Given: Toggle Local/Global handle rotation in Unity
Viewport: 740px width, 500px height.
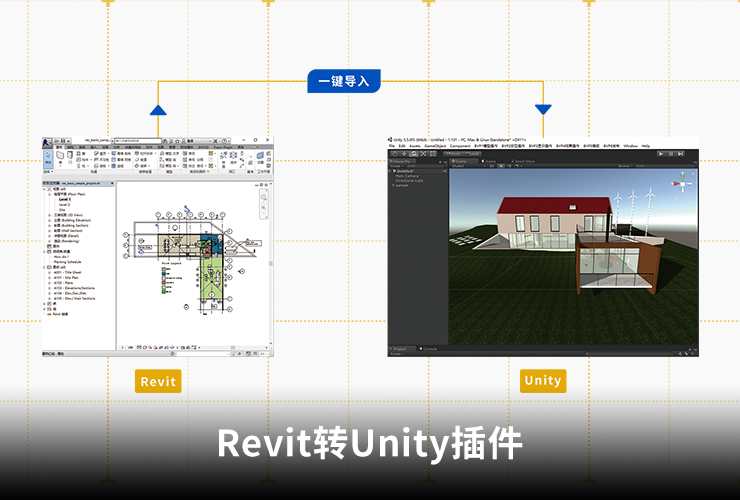Looking at the screenshot, I should click(471, 154).
